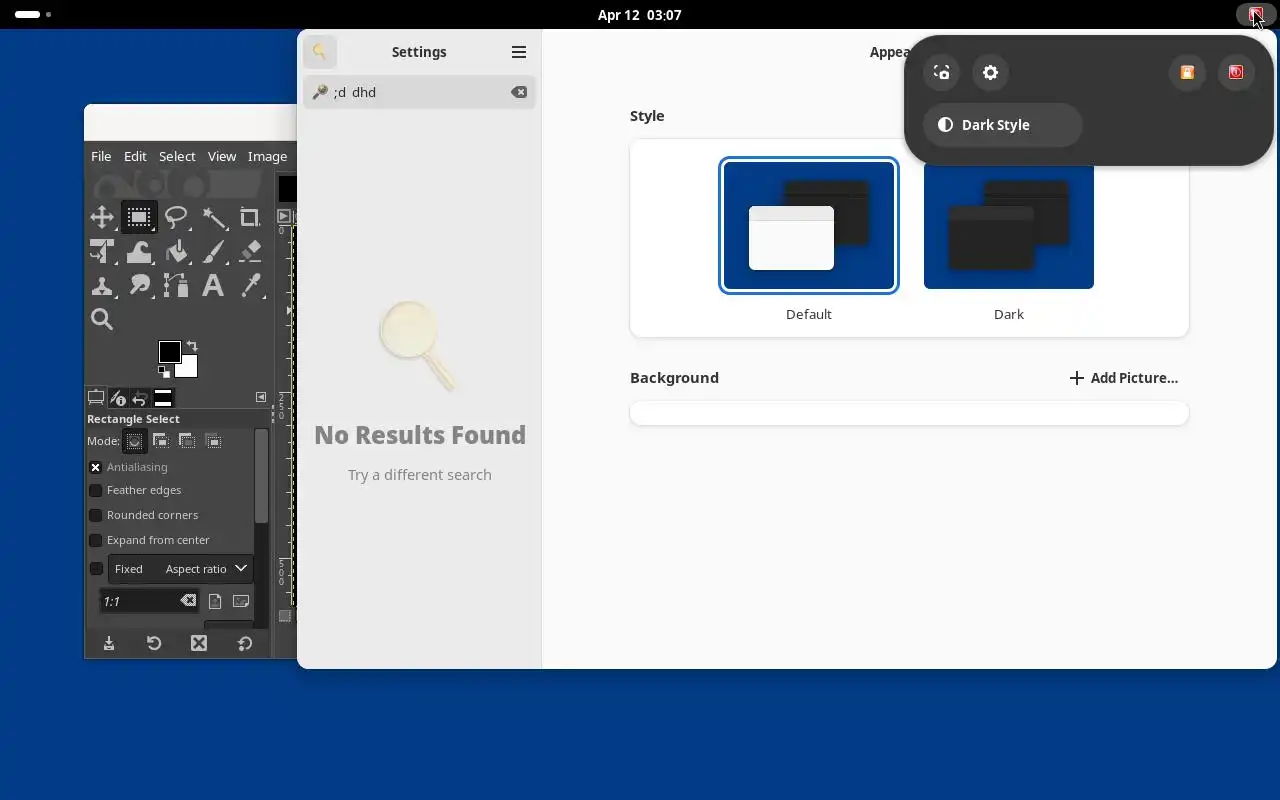Select the Zoom magnifier tool in GIMP

point(102,319)
